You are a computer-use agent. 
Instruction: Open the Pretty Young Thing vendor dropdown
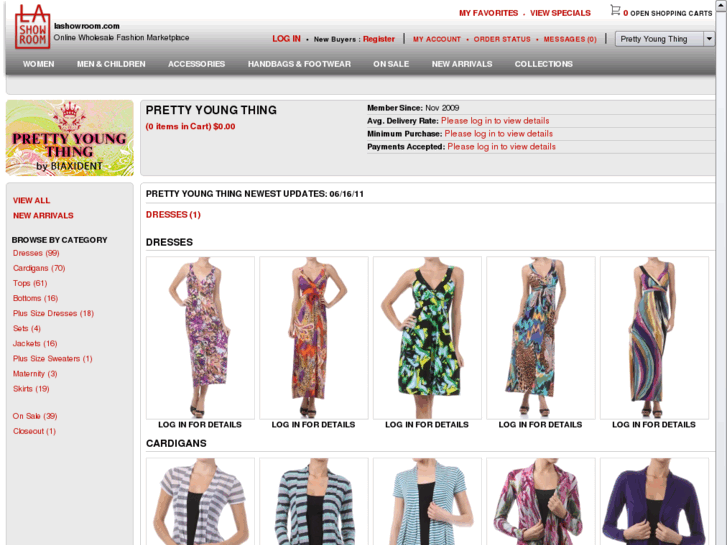click(x=664, y=39)
